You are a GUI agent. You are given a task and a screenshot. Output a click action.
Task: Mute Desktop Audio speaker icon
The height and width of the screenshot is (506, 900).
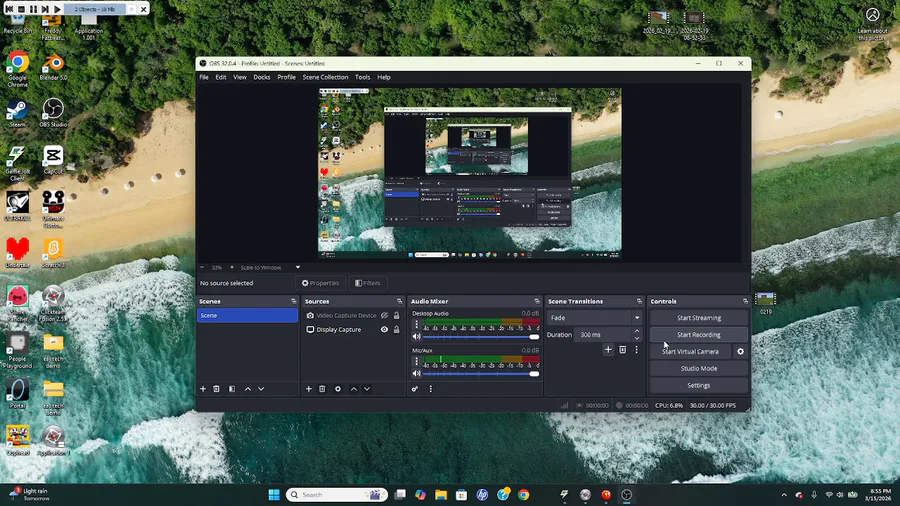click(417, 337)
